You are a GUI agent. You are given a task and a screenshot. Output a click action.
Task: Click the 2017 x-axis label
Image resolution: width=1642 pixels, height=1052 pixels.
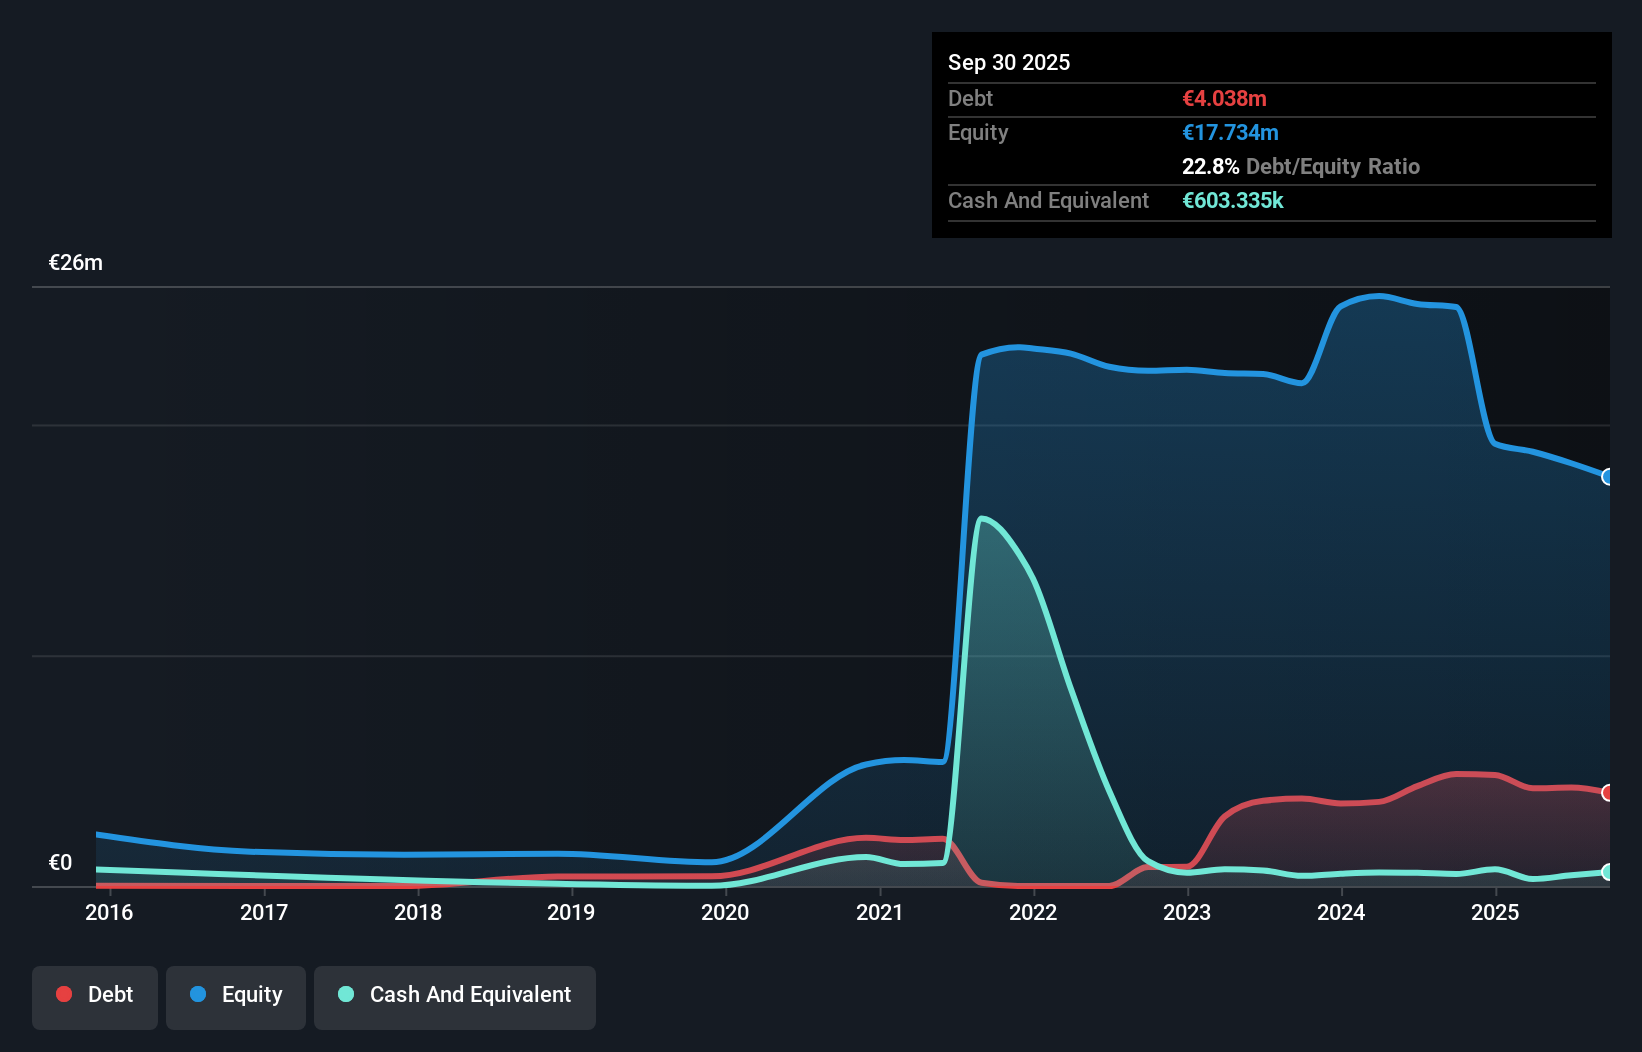pyautogui.click(x=264, y=912)
